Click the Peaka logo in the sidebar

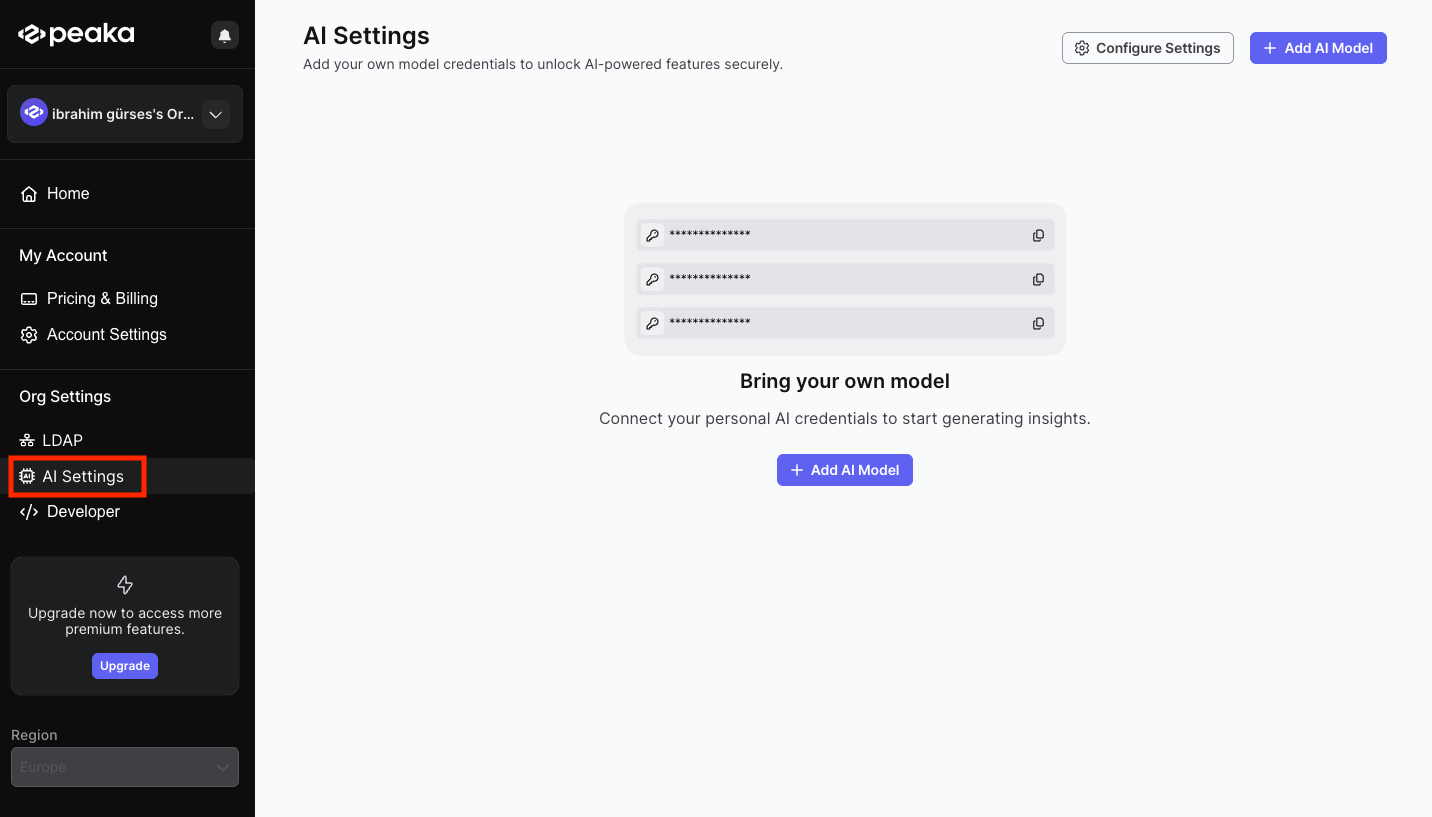click(76, 34)
